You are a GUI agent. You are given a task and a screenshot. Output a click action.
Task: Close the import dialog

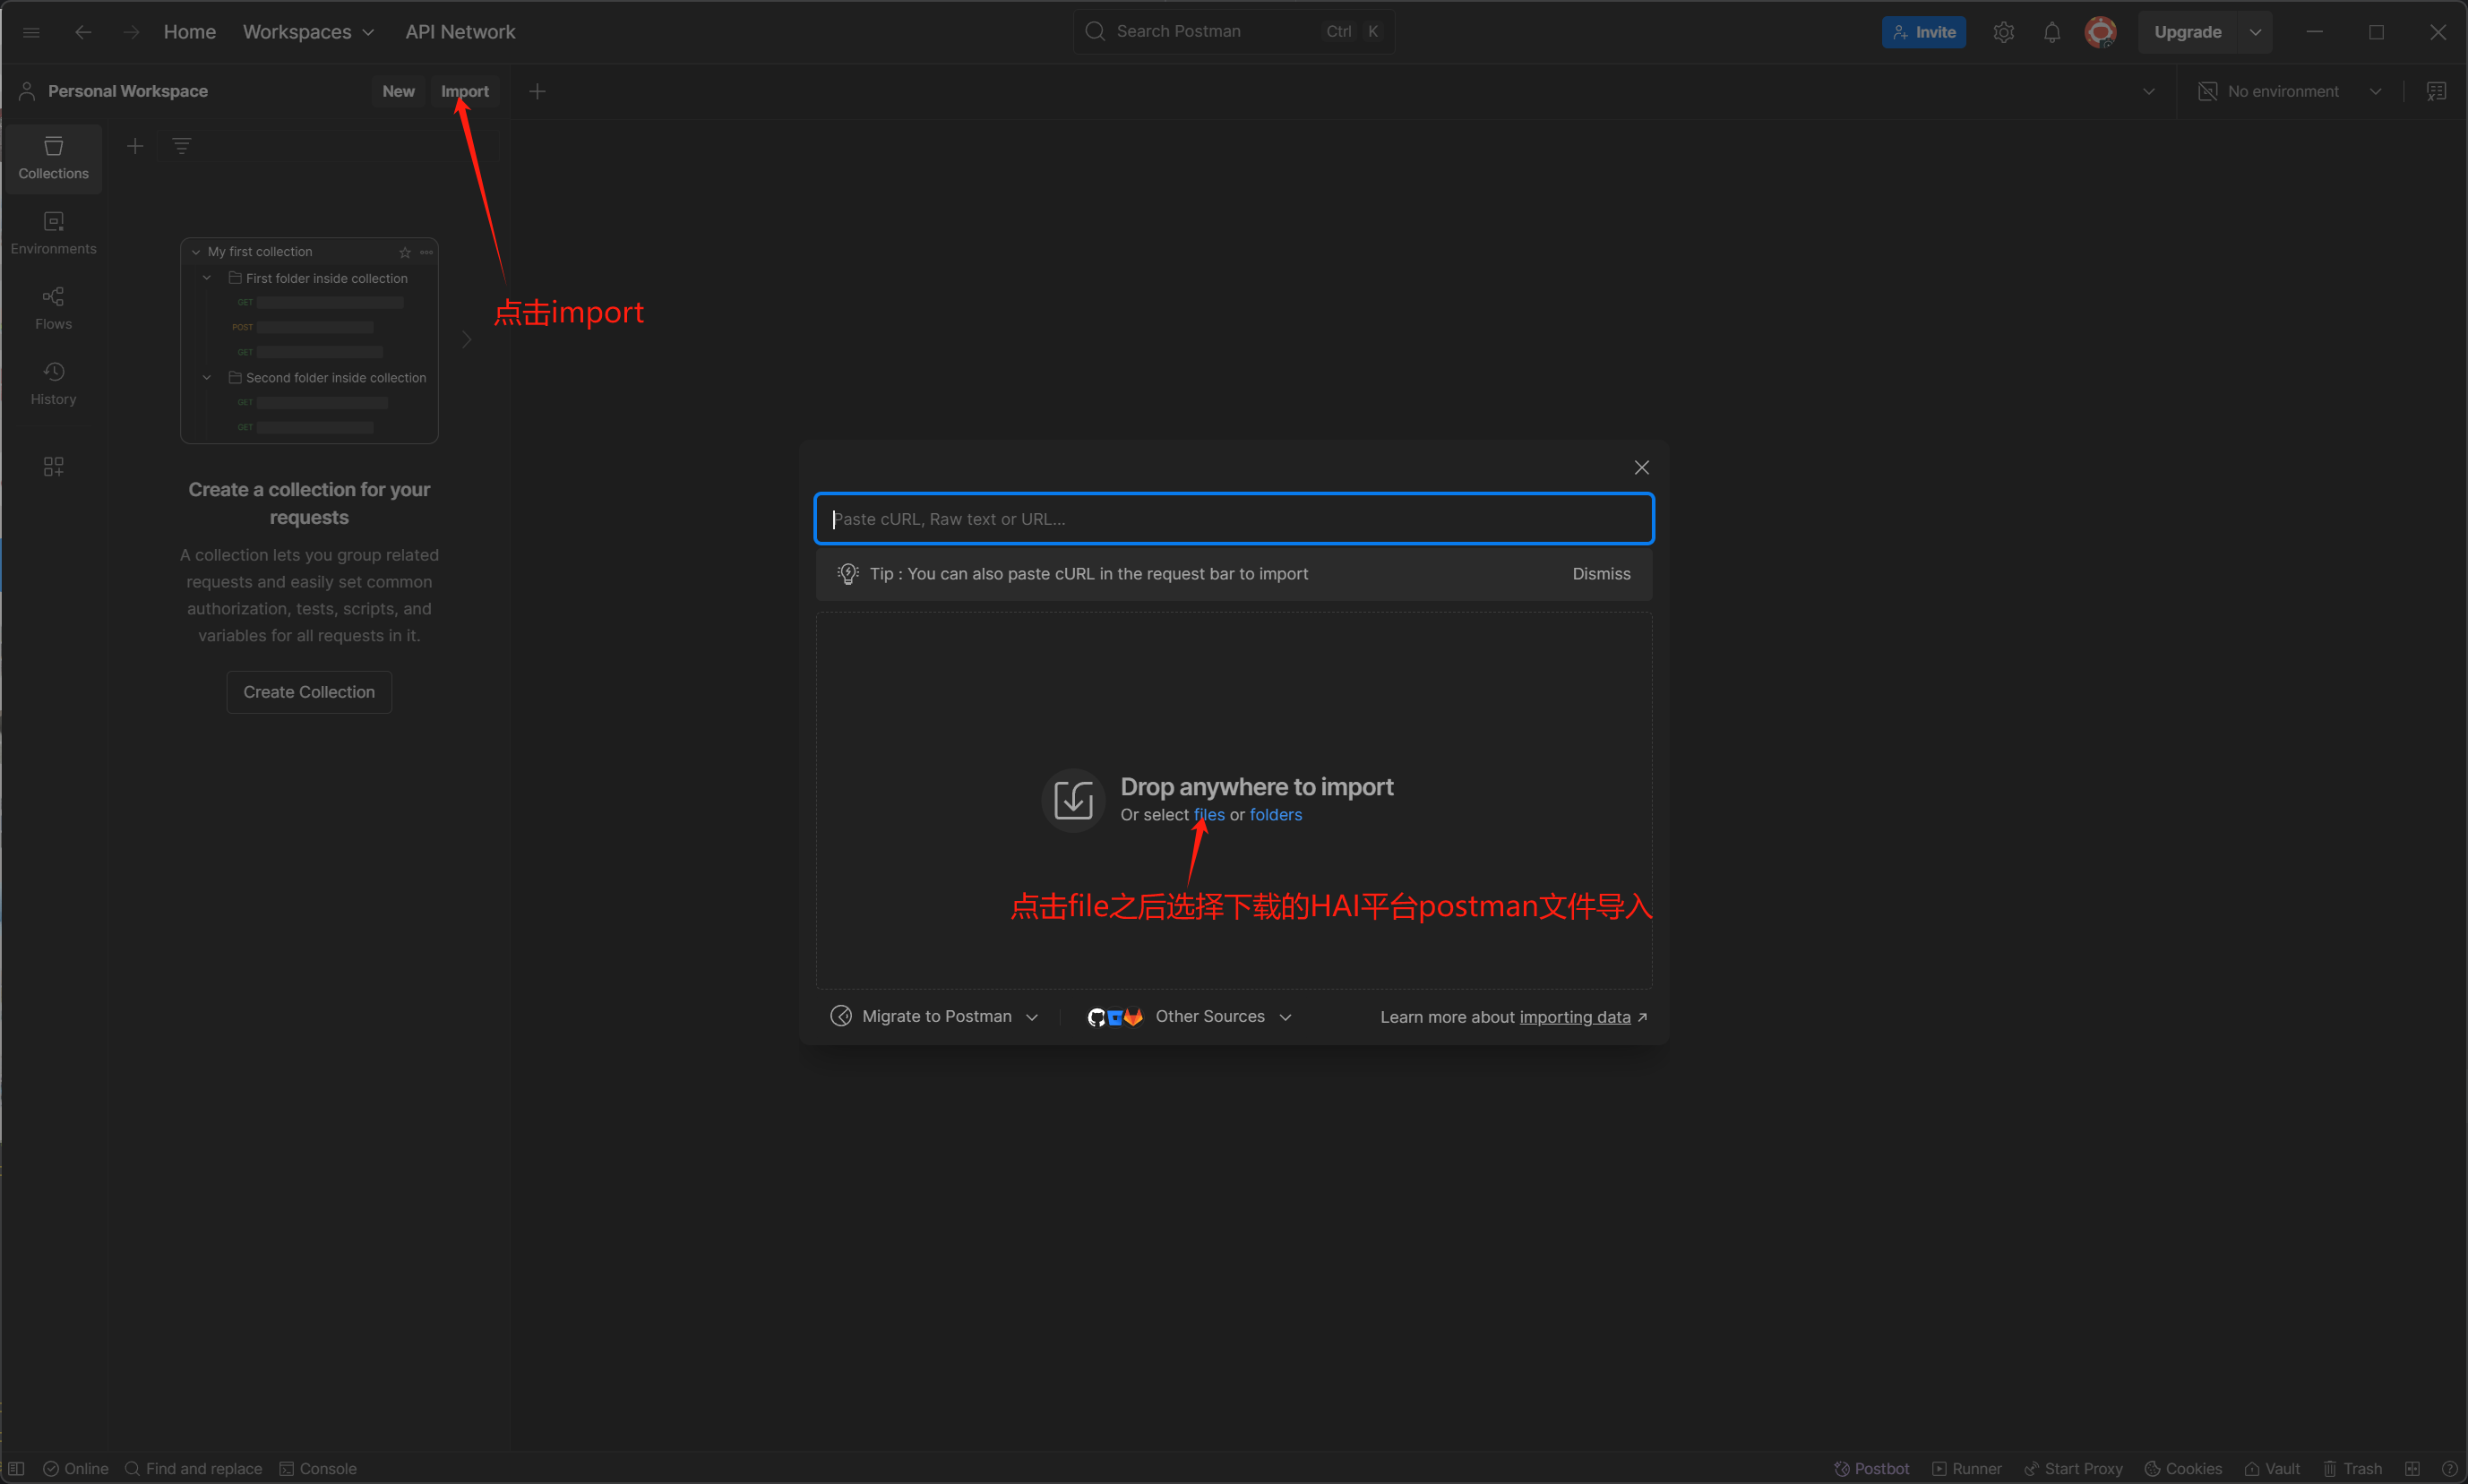pyautogui.click(x=1641, y=467)
